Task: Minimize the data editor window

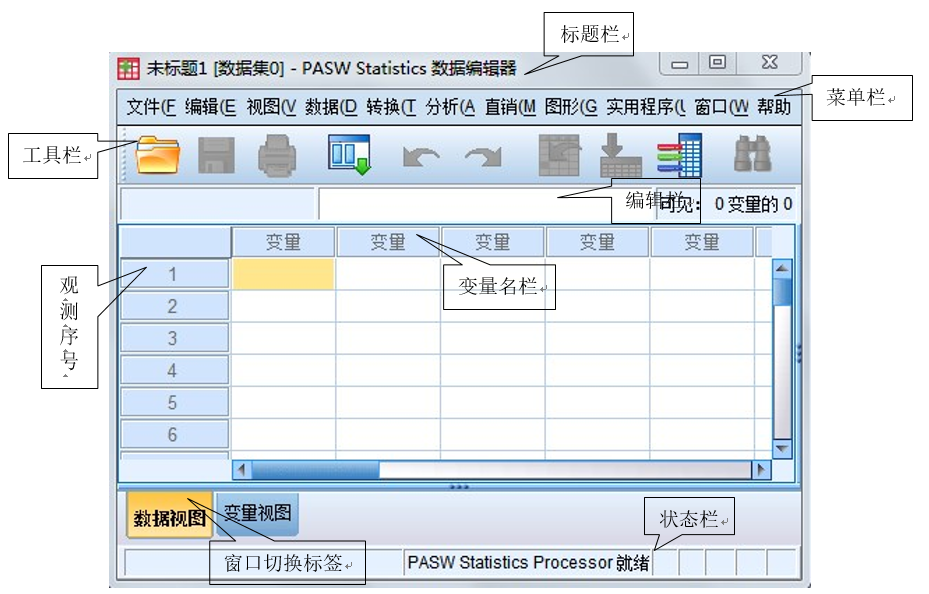Action: click(680, 63)
